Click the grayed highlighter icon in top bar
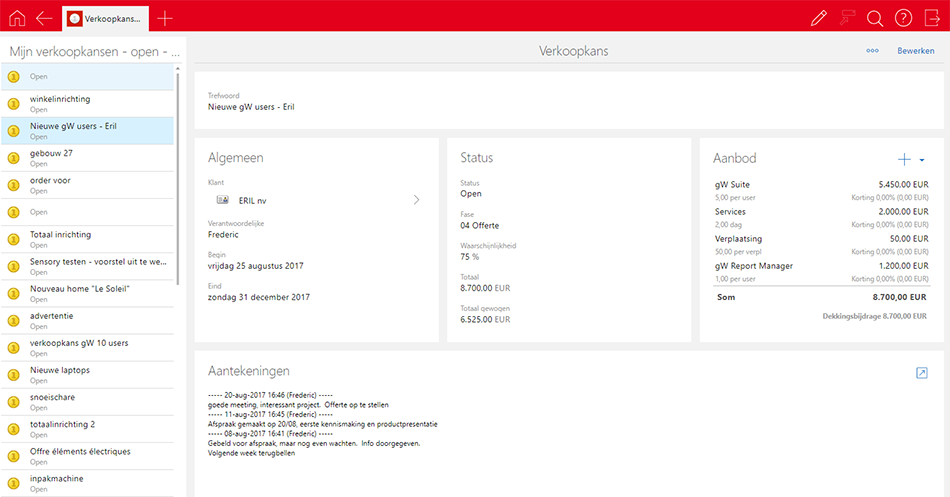 [847, 18]
